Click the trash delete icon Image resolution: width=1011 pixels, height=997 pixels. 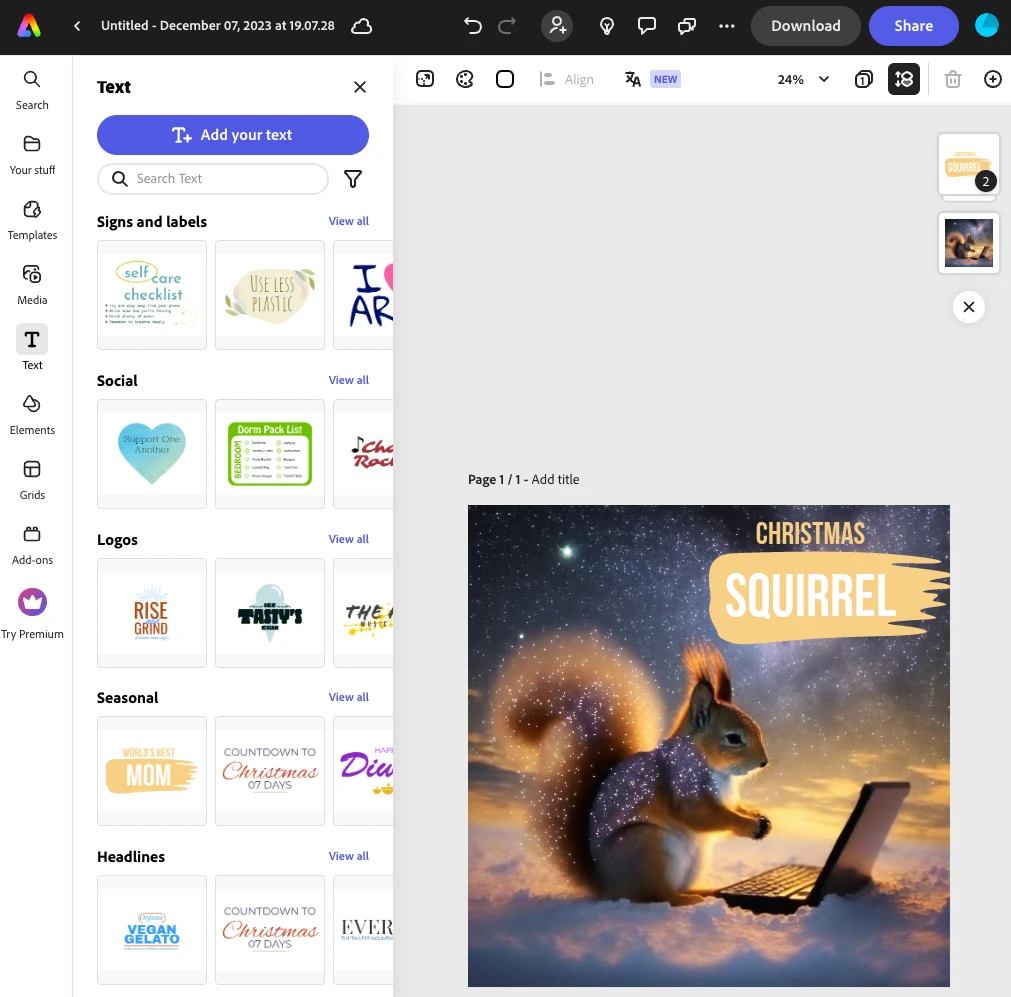[x=953, y=79]
